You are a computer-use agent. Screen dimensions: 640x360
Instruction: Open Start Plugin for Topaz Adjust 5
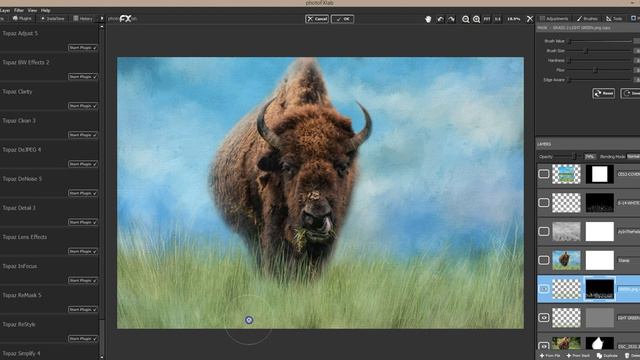pos(83,48)
